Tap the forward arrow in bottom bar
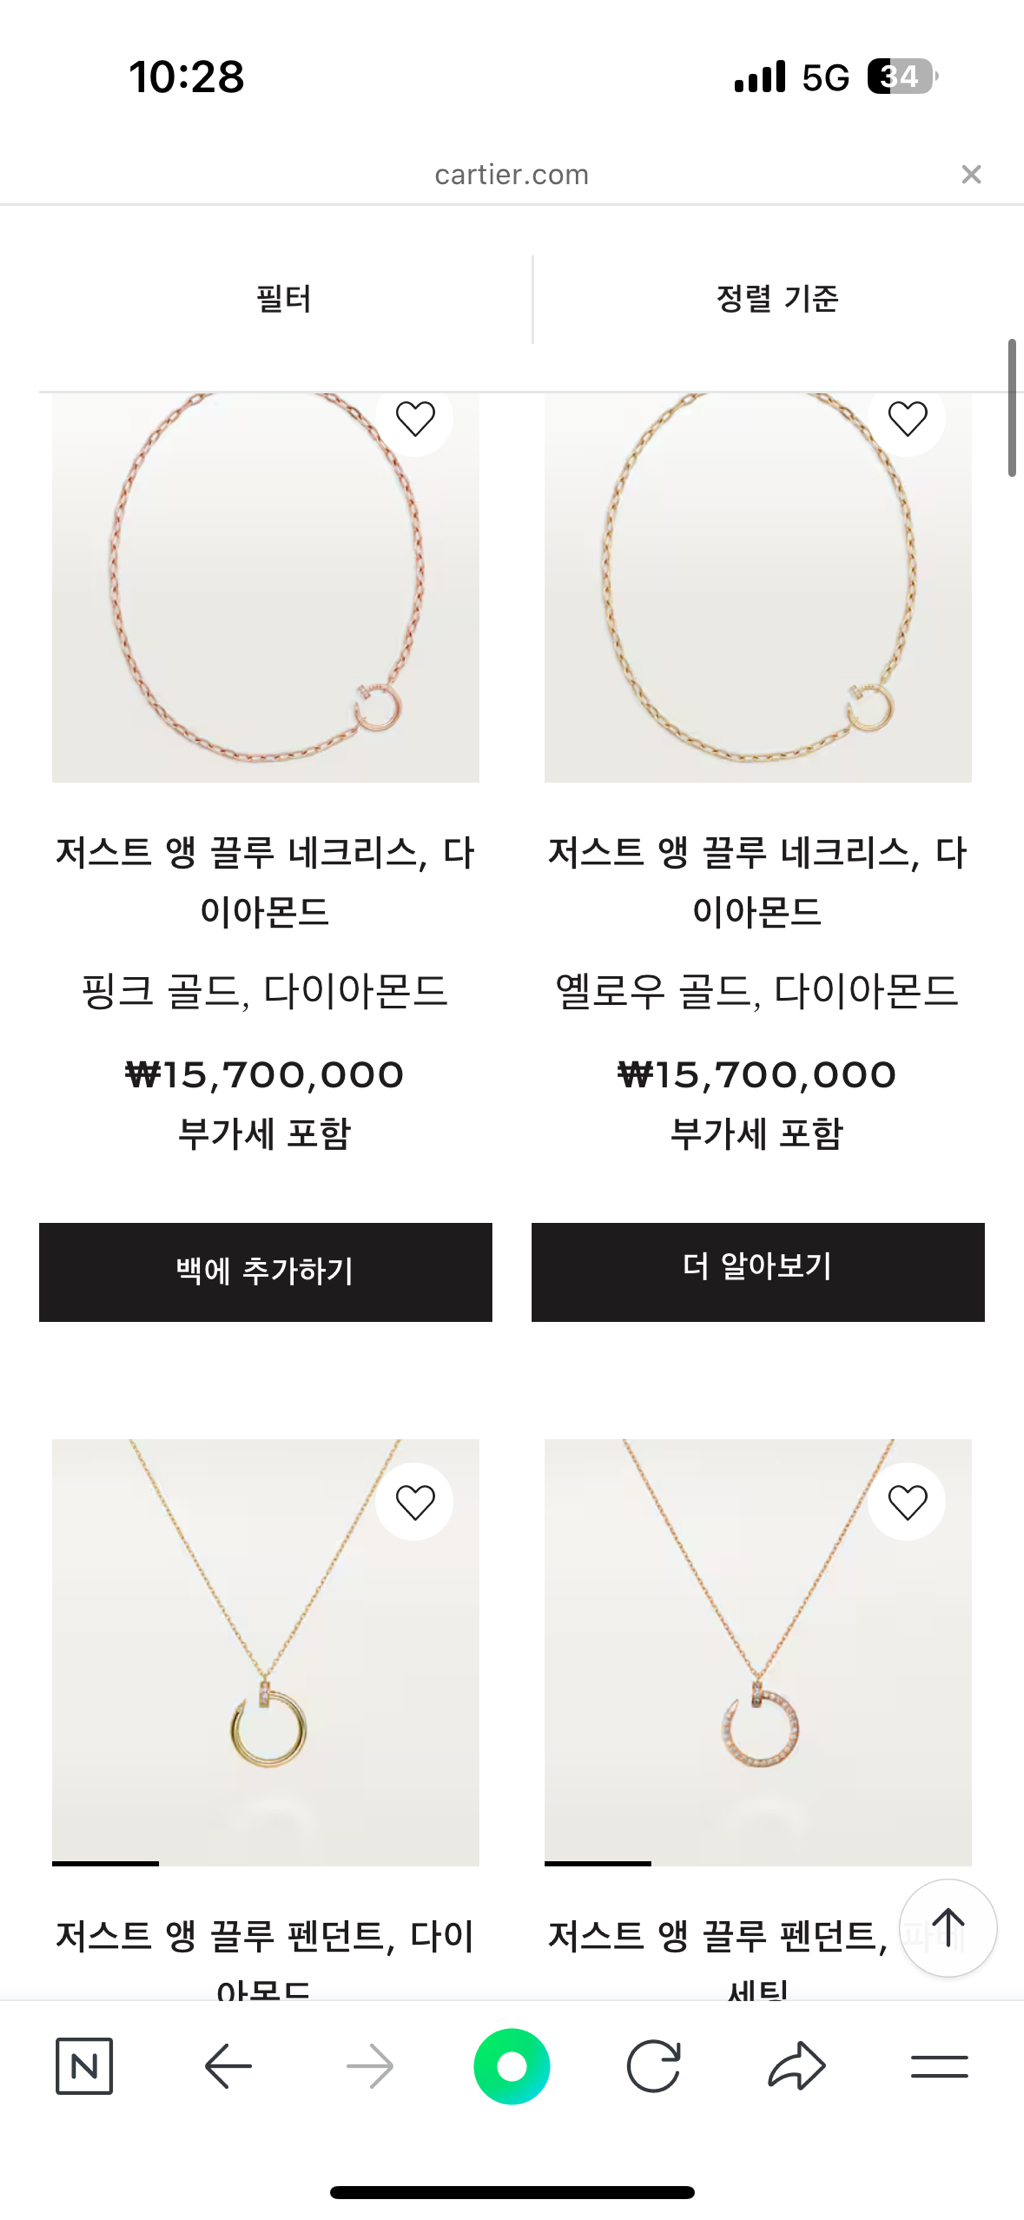This screenshot has height=2220, width=1024. (x=370, y=2066)
